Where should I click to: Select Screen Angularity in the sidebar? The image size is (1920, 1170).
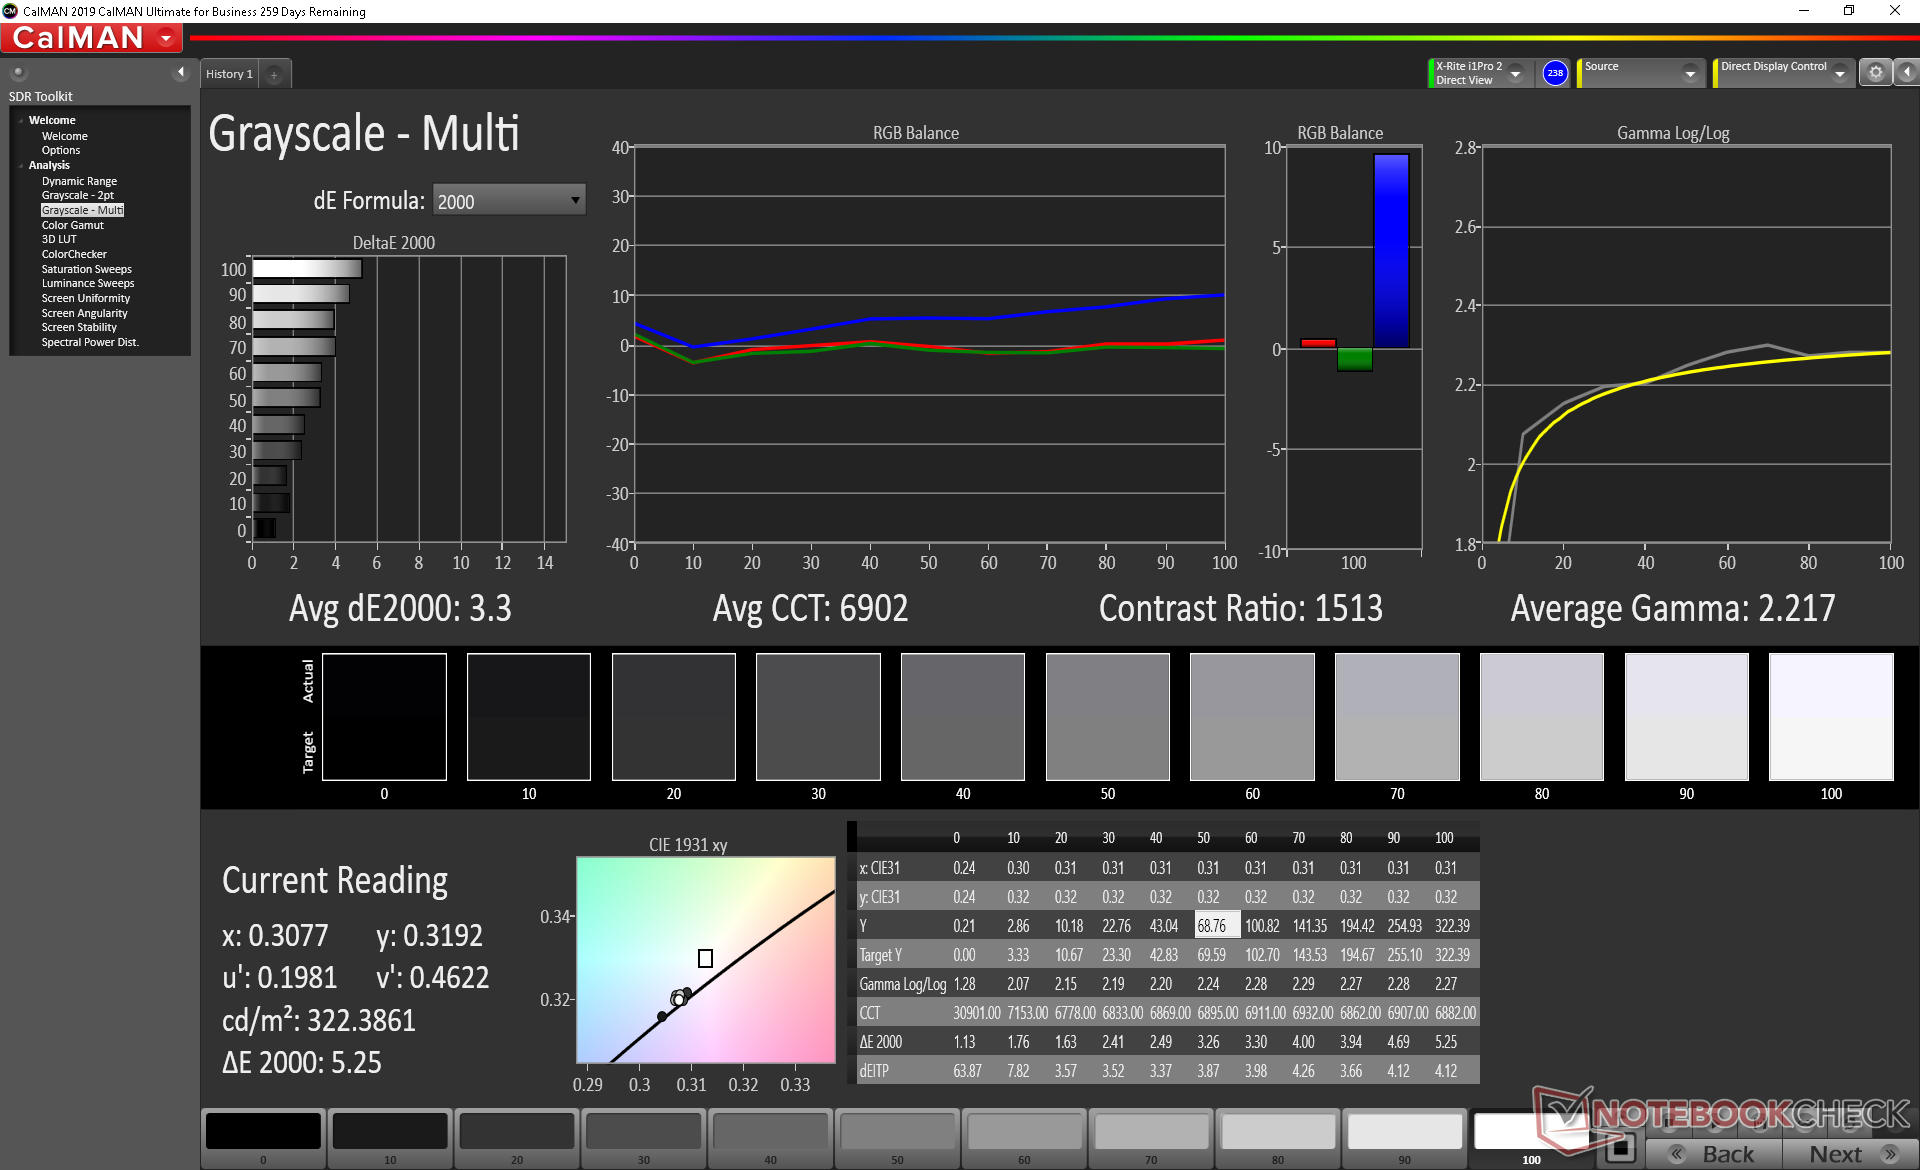point(84,313)
